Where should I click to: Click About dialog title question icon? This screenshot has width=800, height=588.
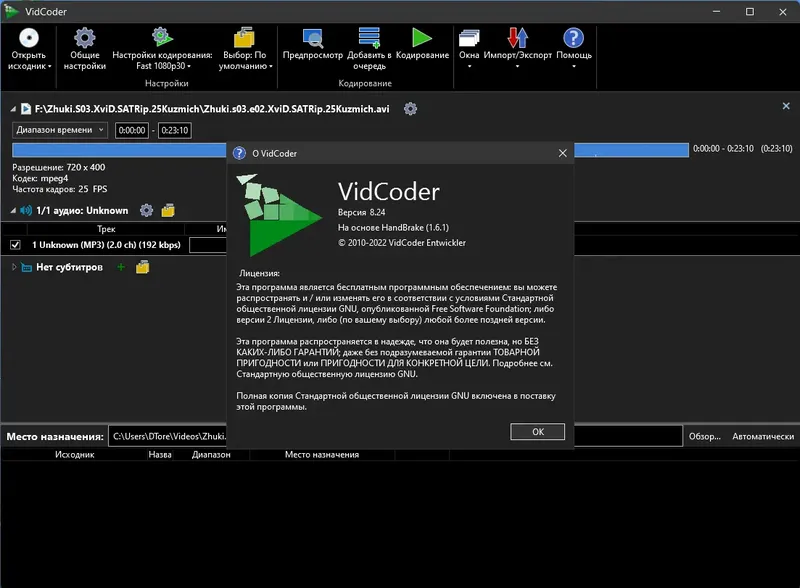(239, 153)
